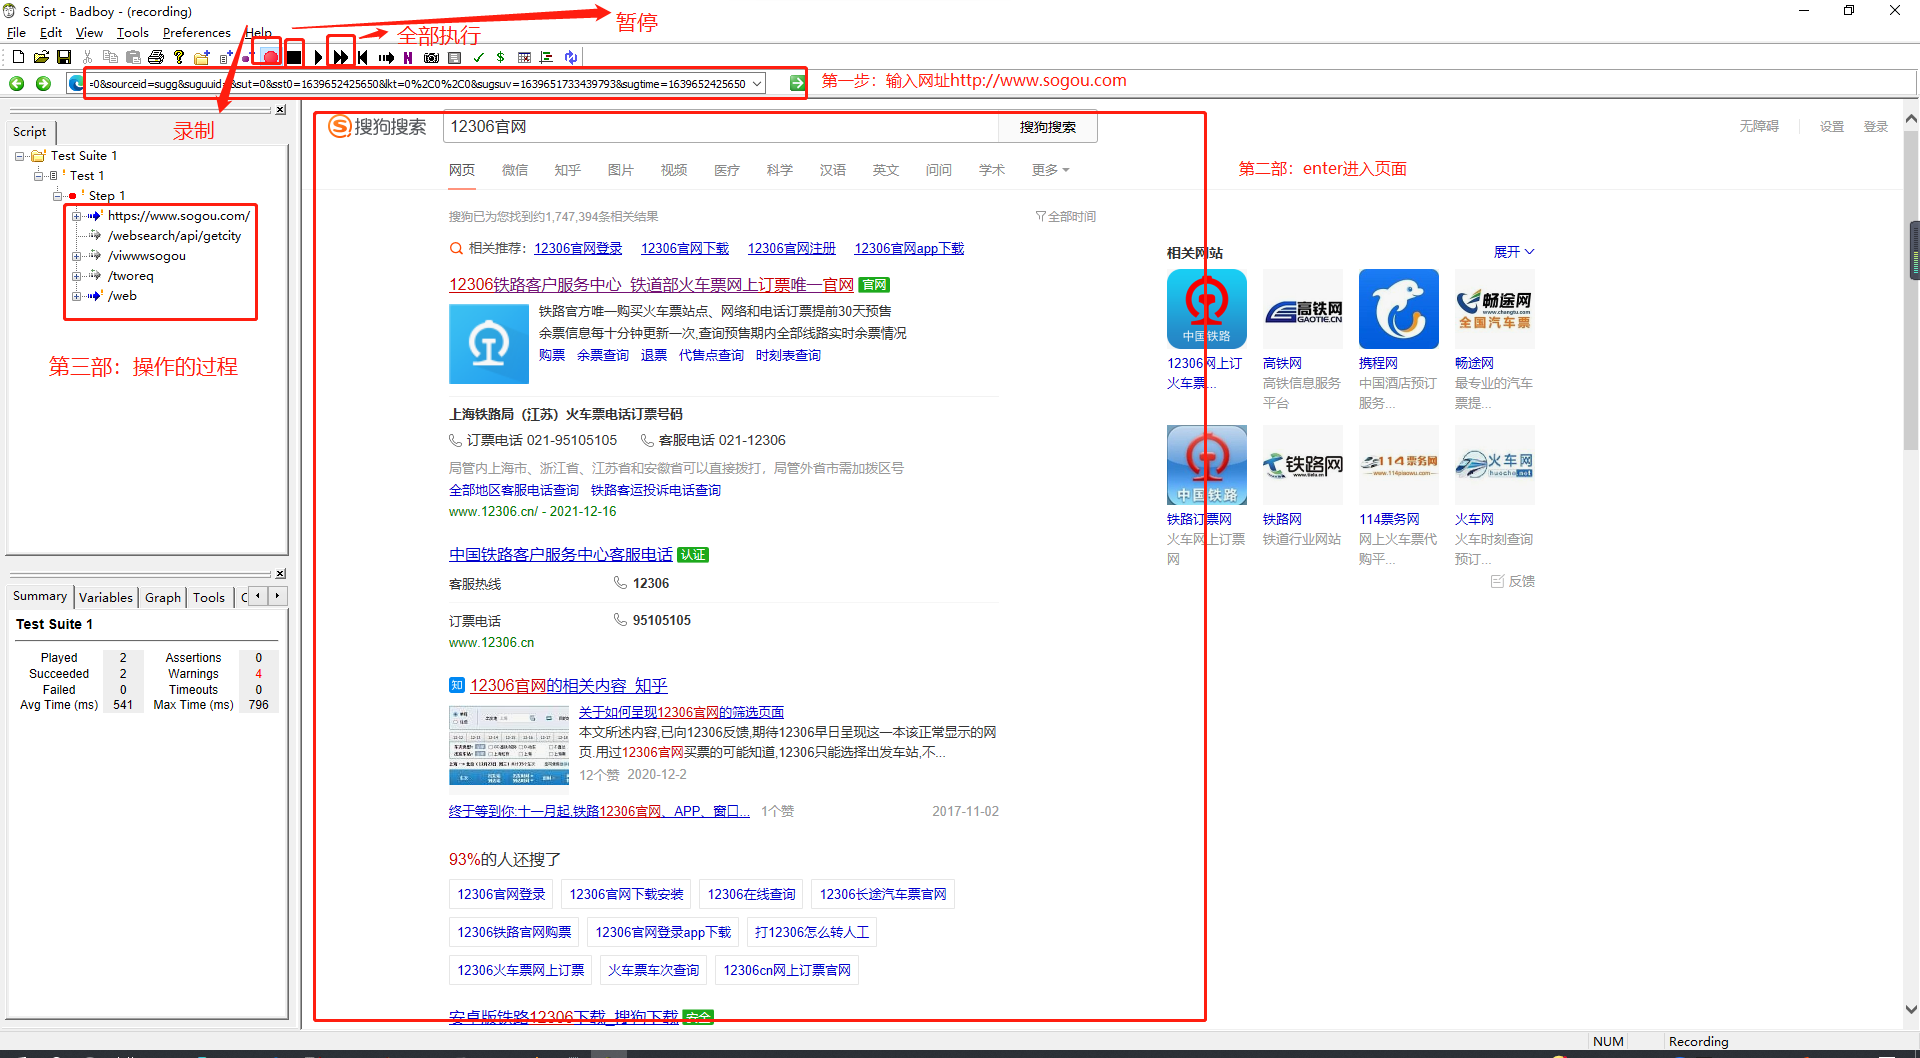Click the green check assertion icon
Screen dimensions: 1920x1058
(478, 57)
